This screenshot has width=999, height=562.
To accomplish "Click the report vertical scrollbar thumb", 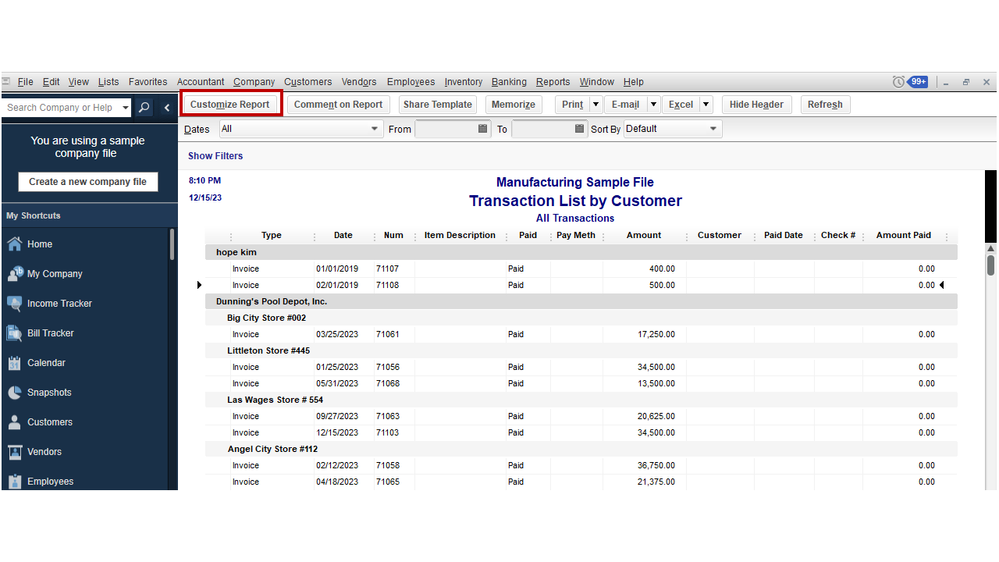I will (x=990, y=265).
